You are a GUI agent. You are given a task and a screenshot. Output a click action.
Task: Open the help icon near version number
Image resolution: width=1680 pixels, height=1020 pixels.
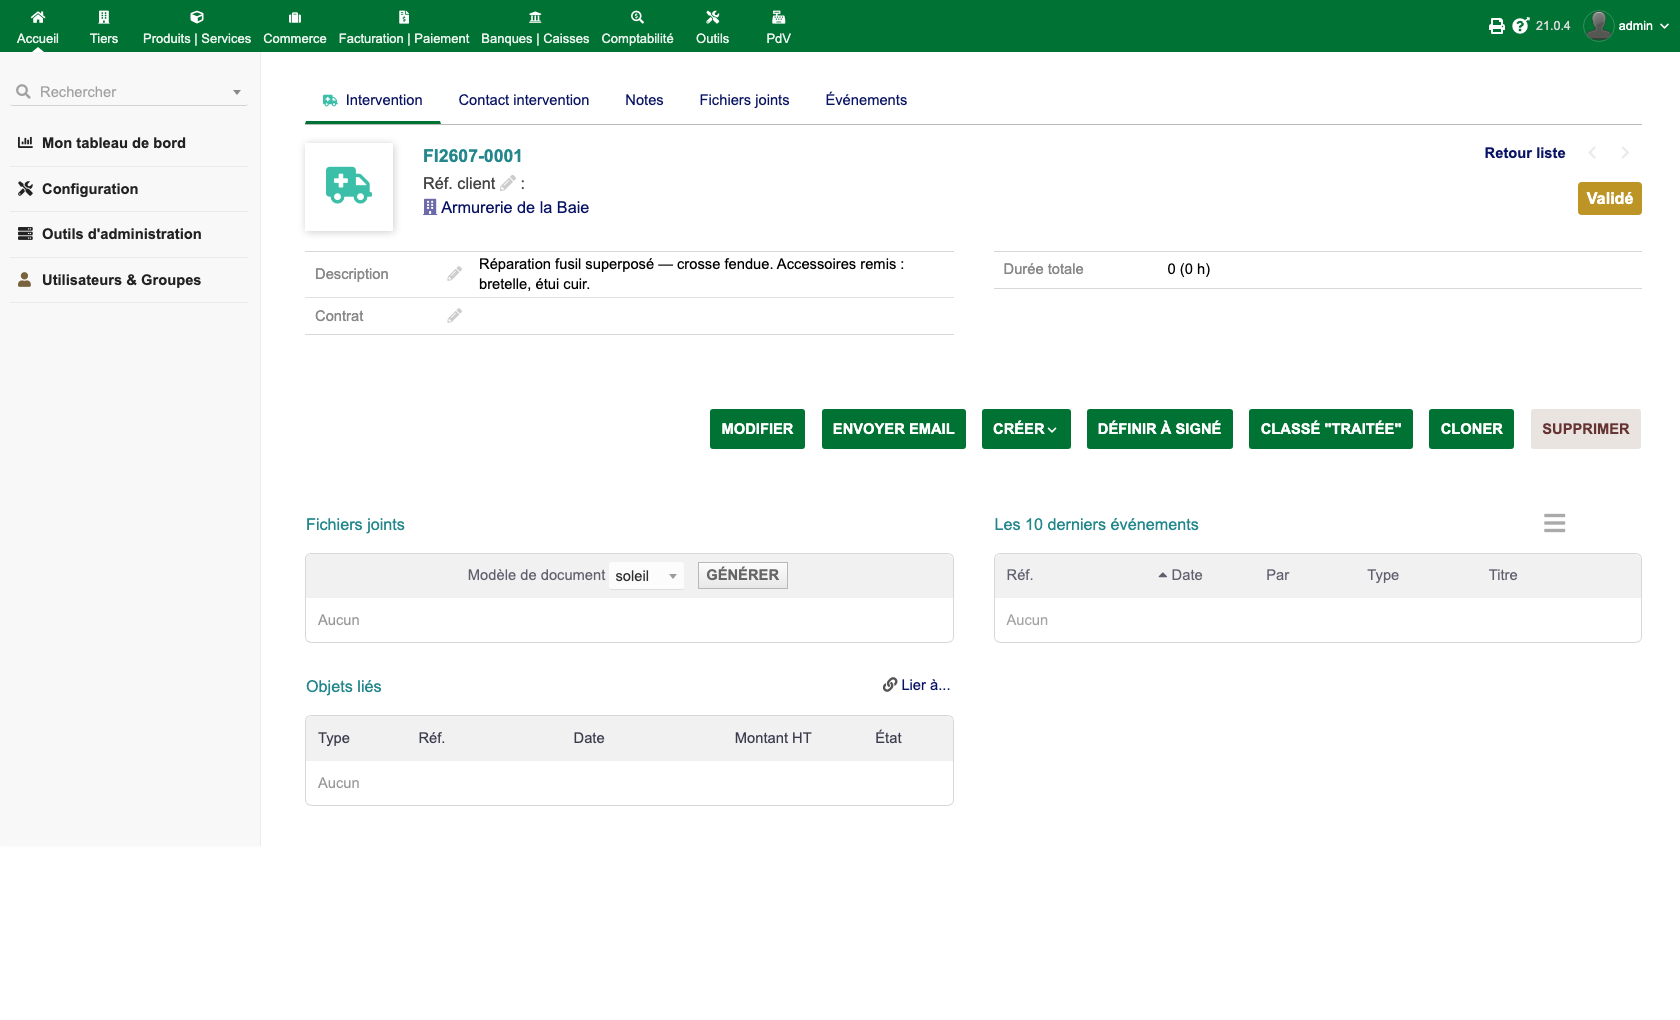(x=1521, y=26)
